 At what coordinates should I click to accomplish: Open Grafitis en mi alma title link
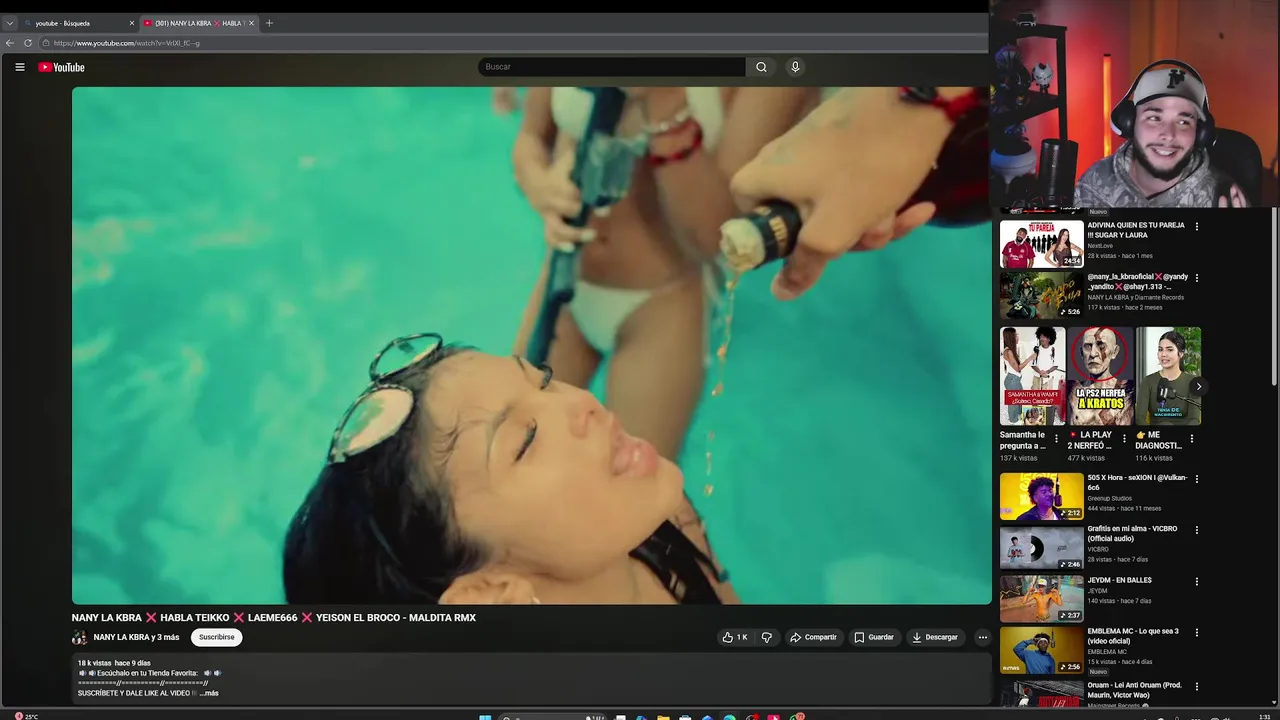pyautogui.click(x=1132, y=533)
